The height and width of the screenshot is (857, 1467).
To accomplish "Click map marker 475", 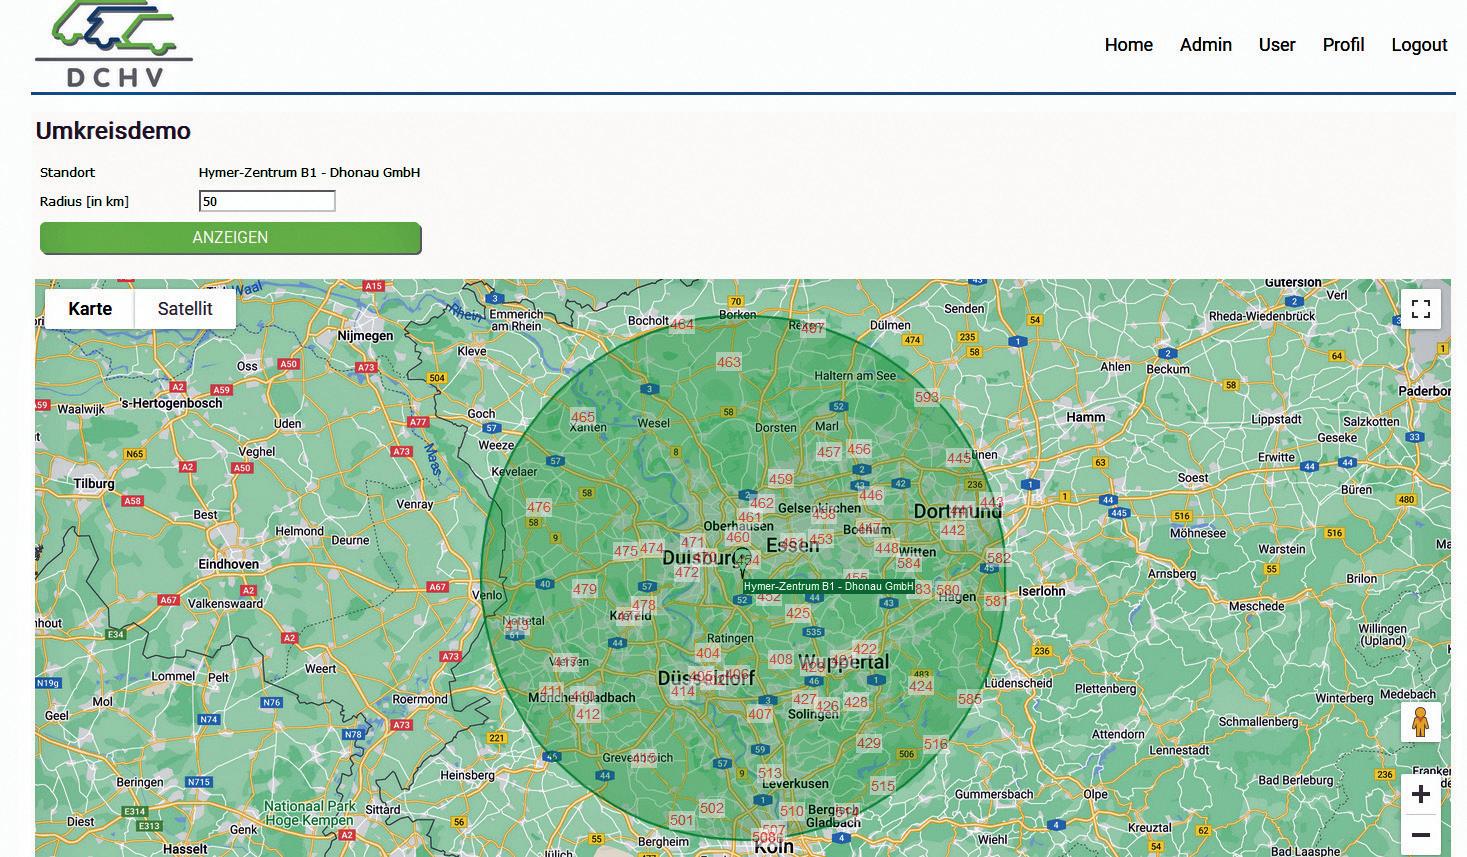I will click(626, 551).
